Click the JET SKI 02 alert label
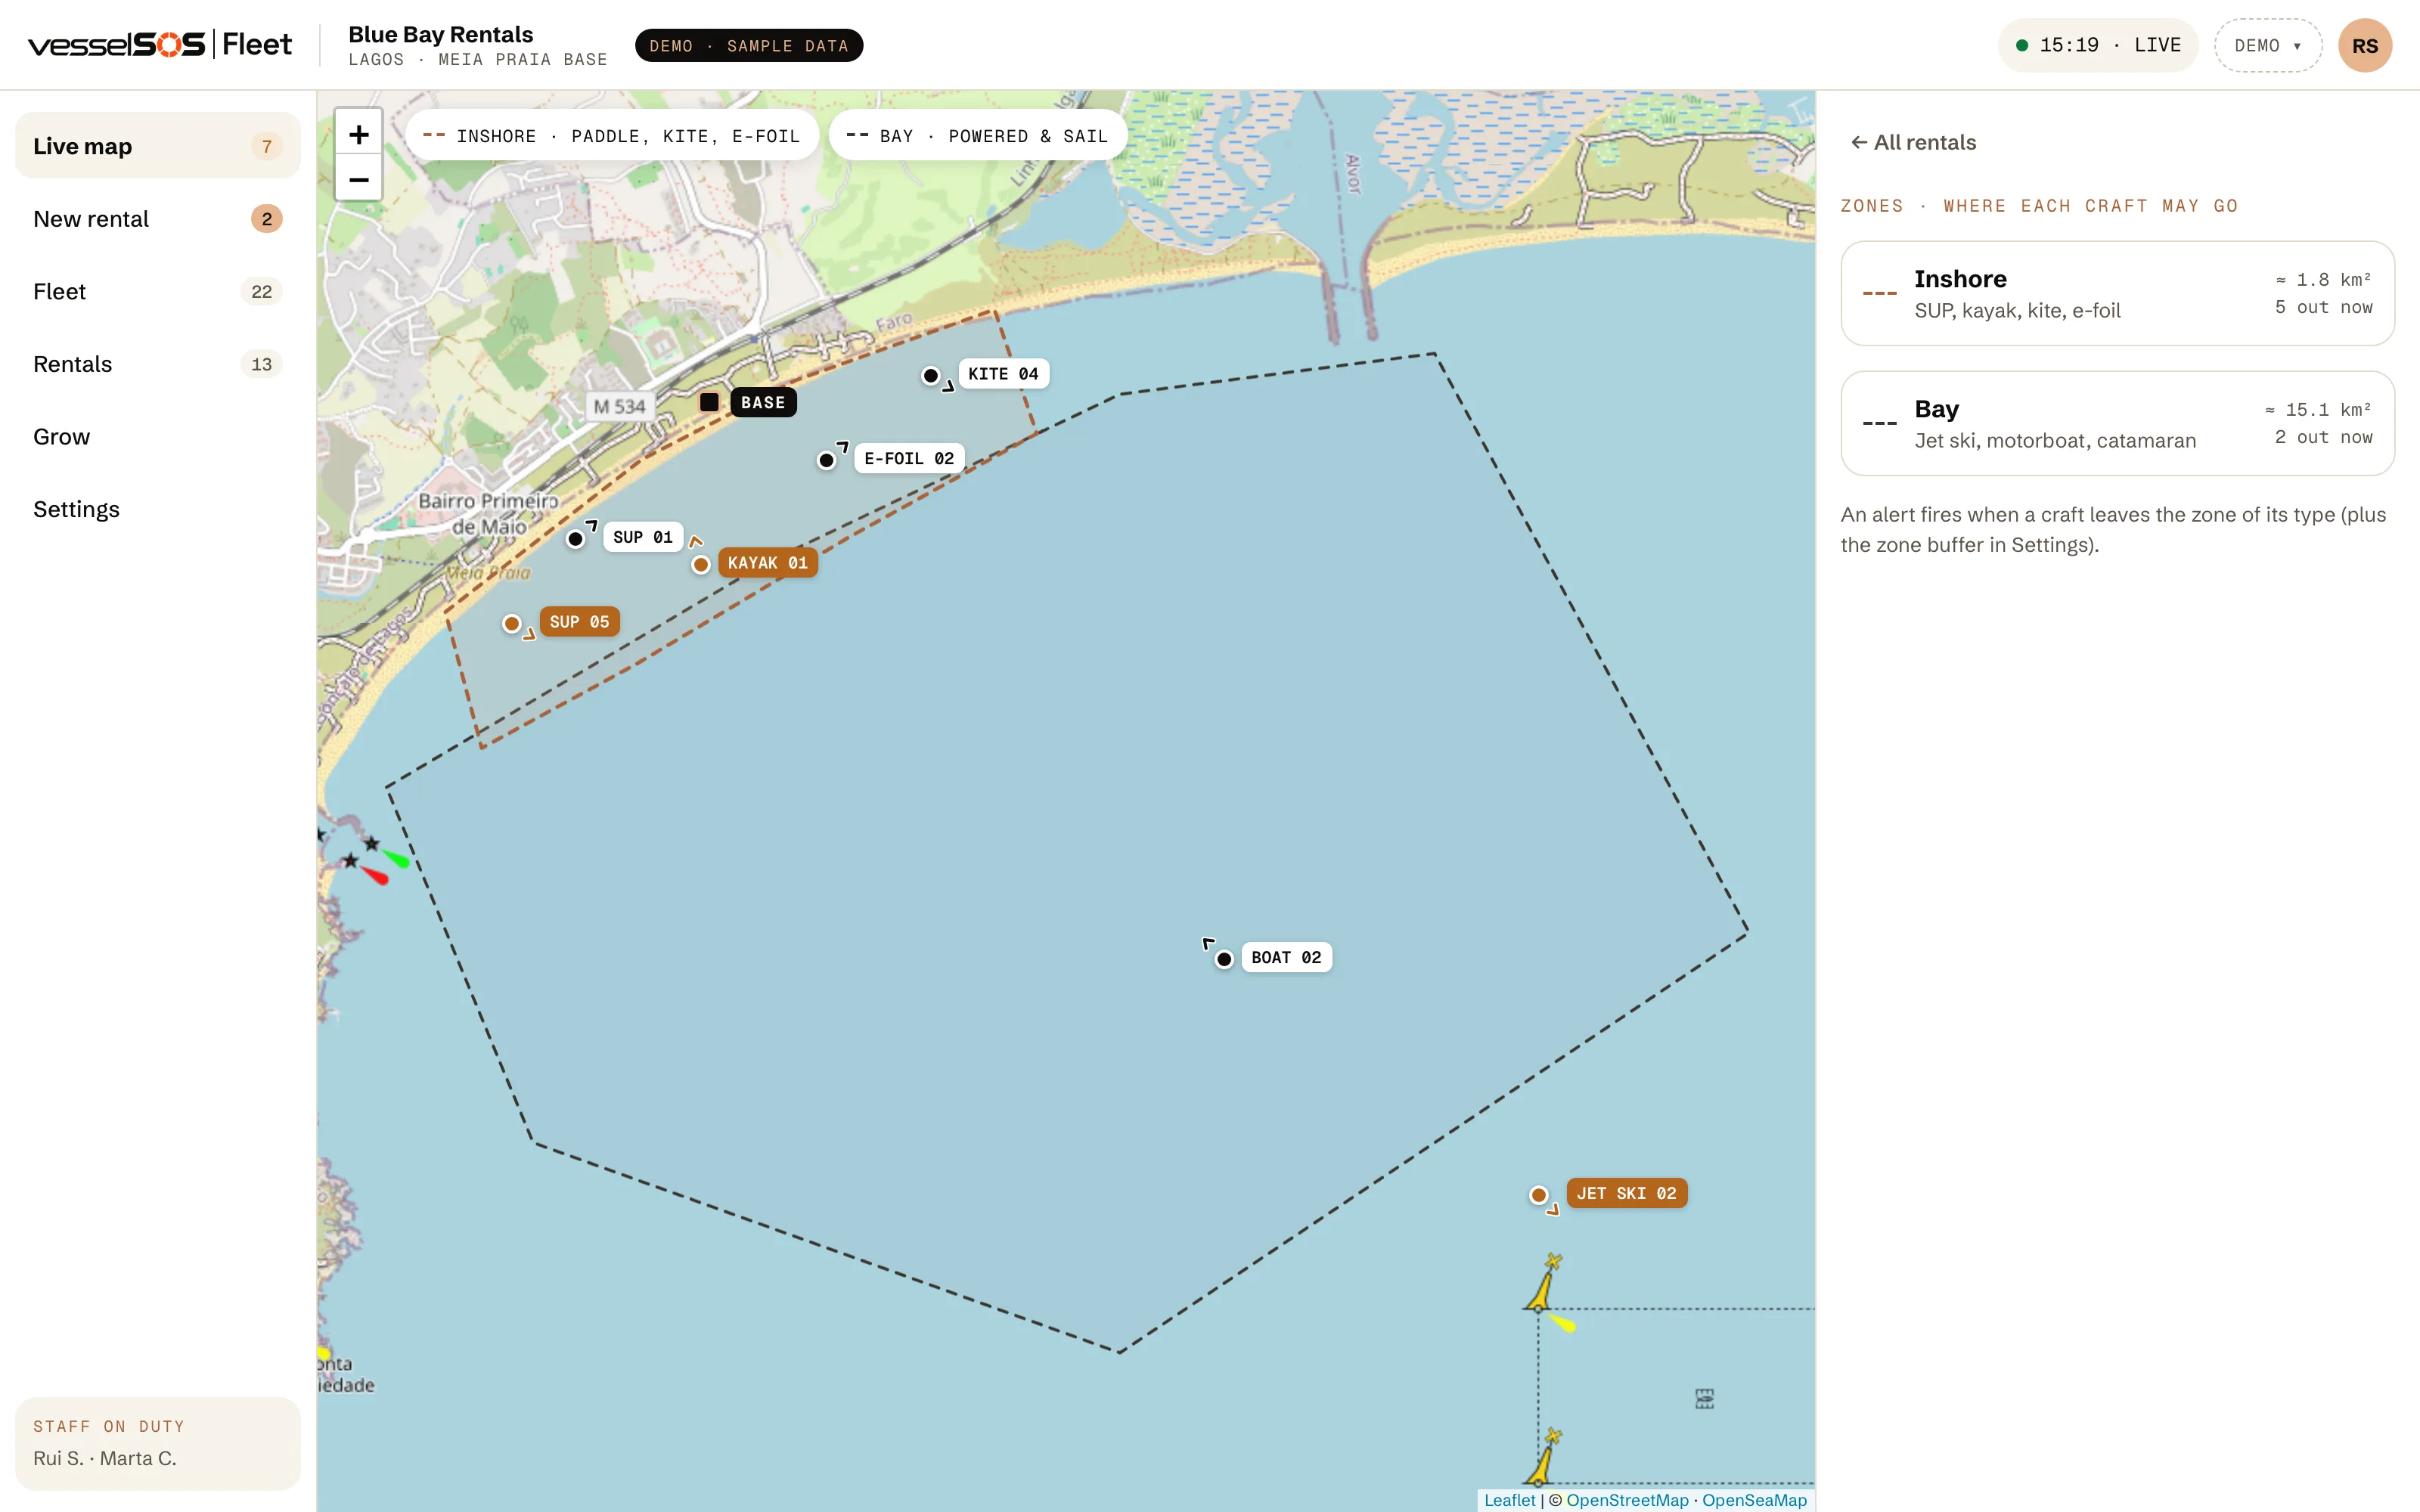 (x=1626, y=1193)
